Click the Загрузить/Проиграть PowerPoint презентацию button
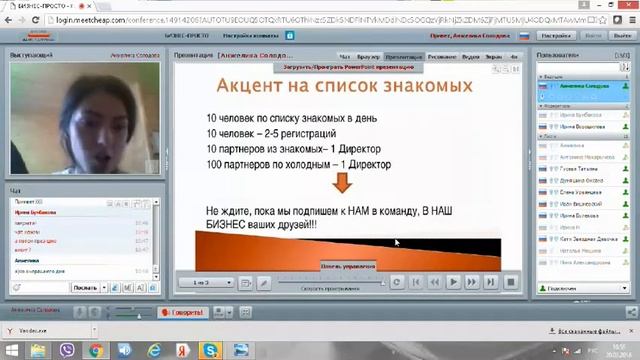The image size is (640, 360). [349, 67]
